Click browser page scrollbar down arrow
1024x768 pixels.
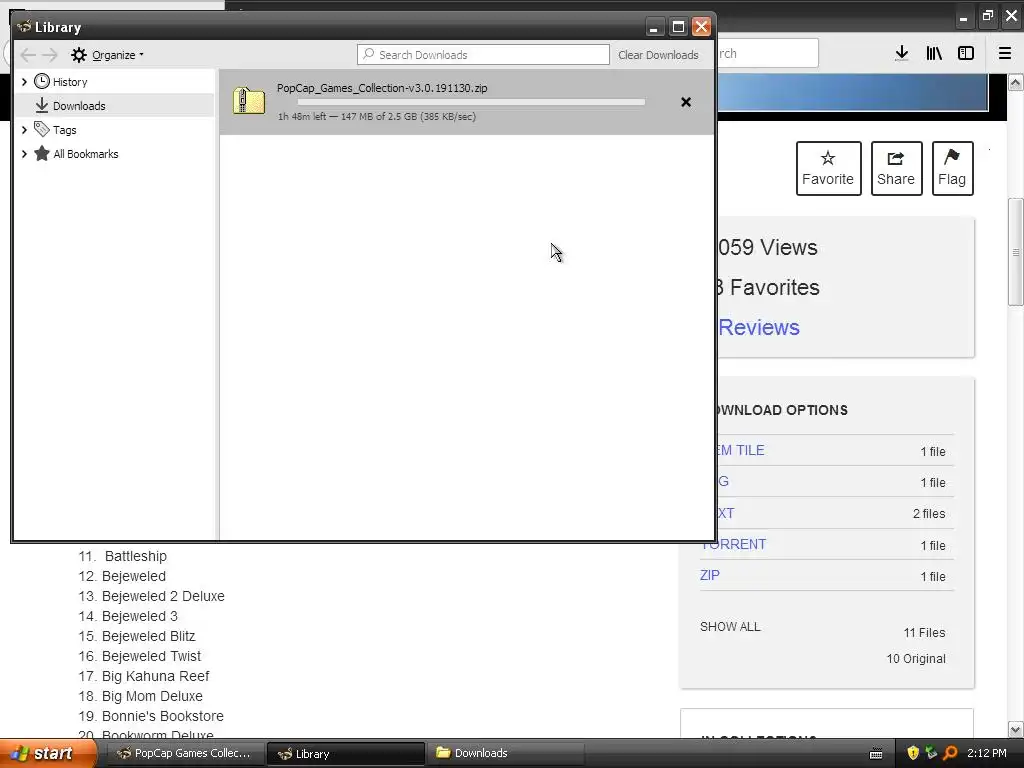coord(1016,729)
